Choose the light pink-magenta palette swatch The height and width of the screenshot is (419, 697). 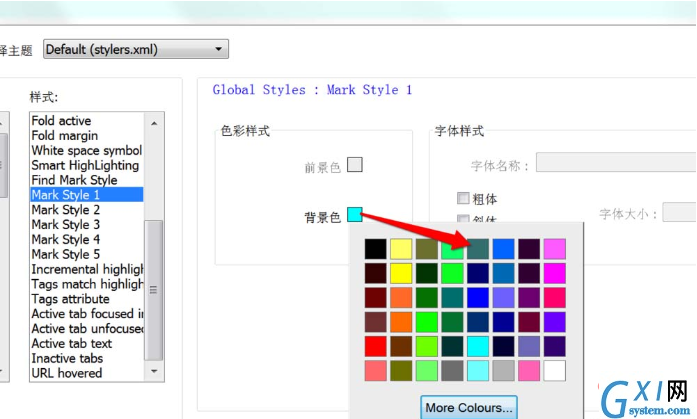pos(554,249)
